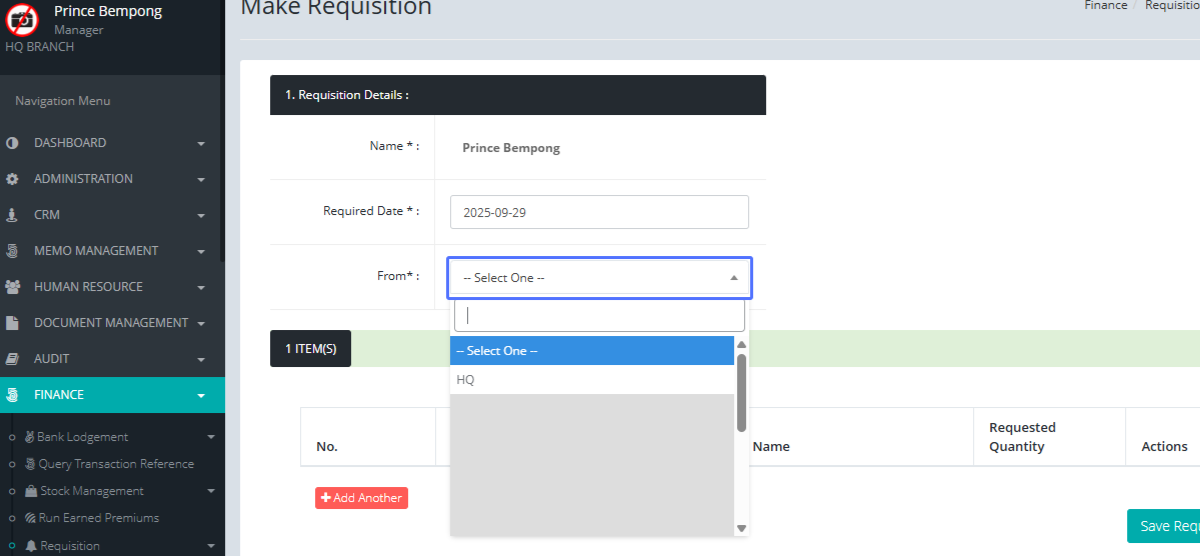Click the CRM sidebar icon
Screen dimensions: 1200x556
12,215
